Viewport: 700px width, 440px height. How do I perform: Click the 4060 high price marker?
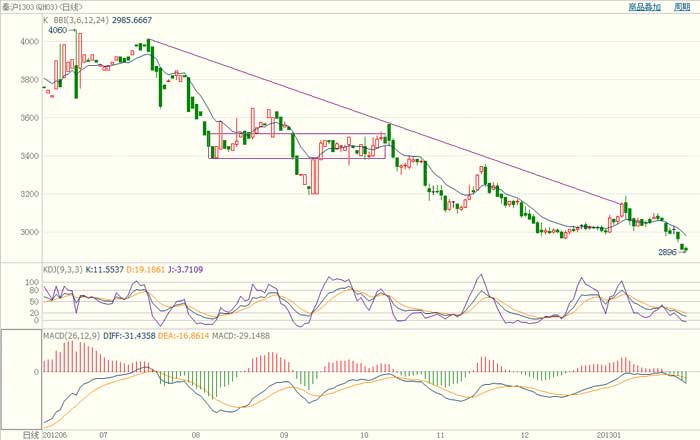58,30
